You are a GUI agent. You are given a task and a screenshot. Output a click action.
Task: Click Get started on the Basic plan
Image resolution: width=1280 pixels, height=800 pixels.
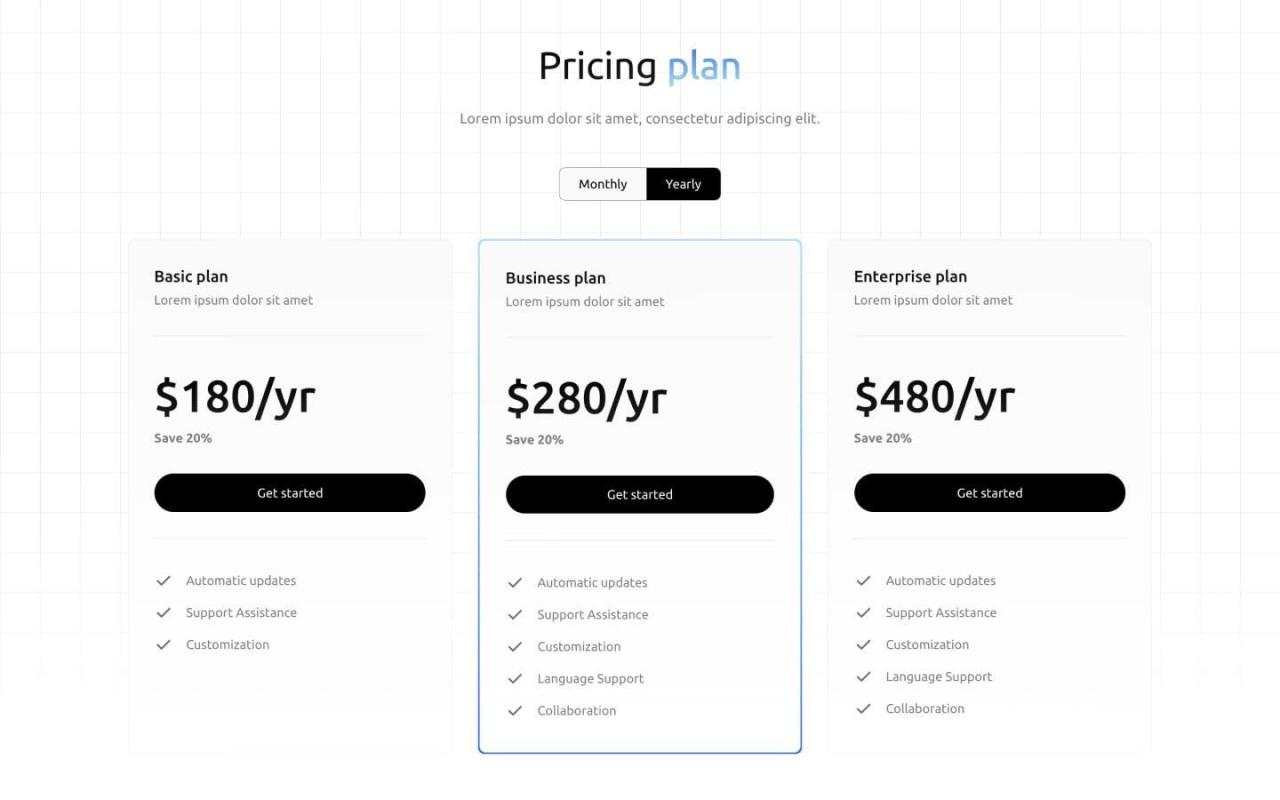(289, 492)
